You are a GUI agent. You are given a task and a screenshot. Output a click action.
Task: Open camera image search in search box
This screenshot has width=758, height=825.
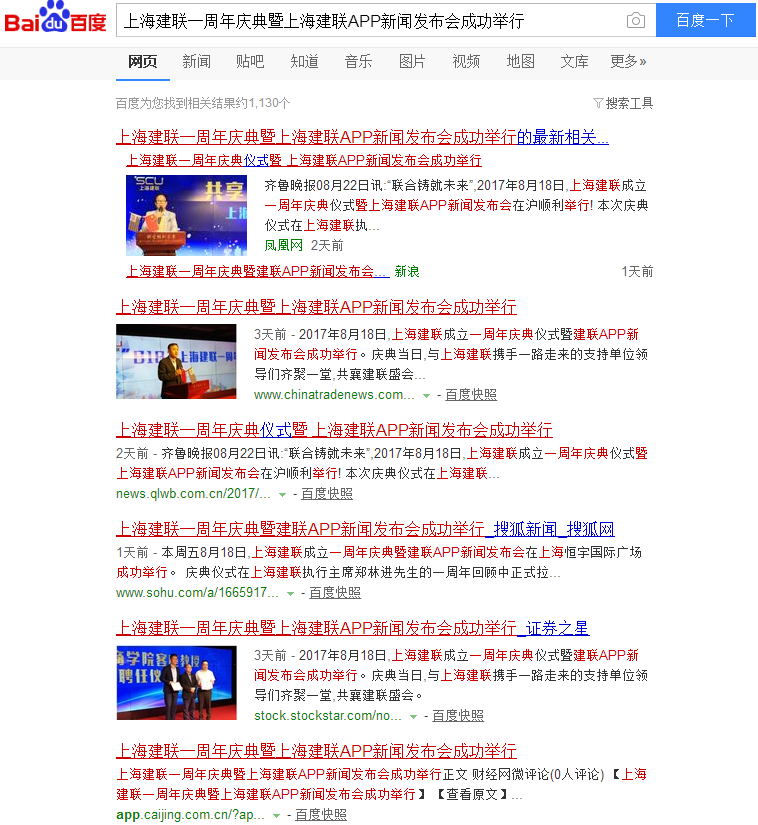pyautogui.click(x=635, y=21)
